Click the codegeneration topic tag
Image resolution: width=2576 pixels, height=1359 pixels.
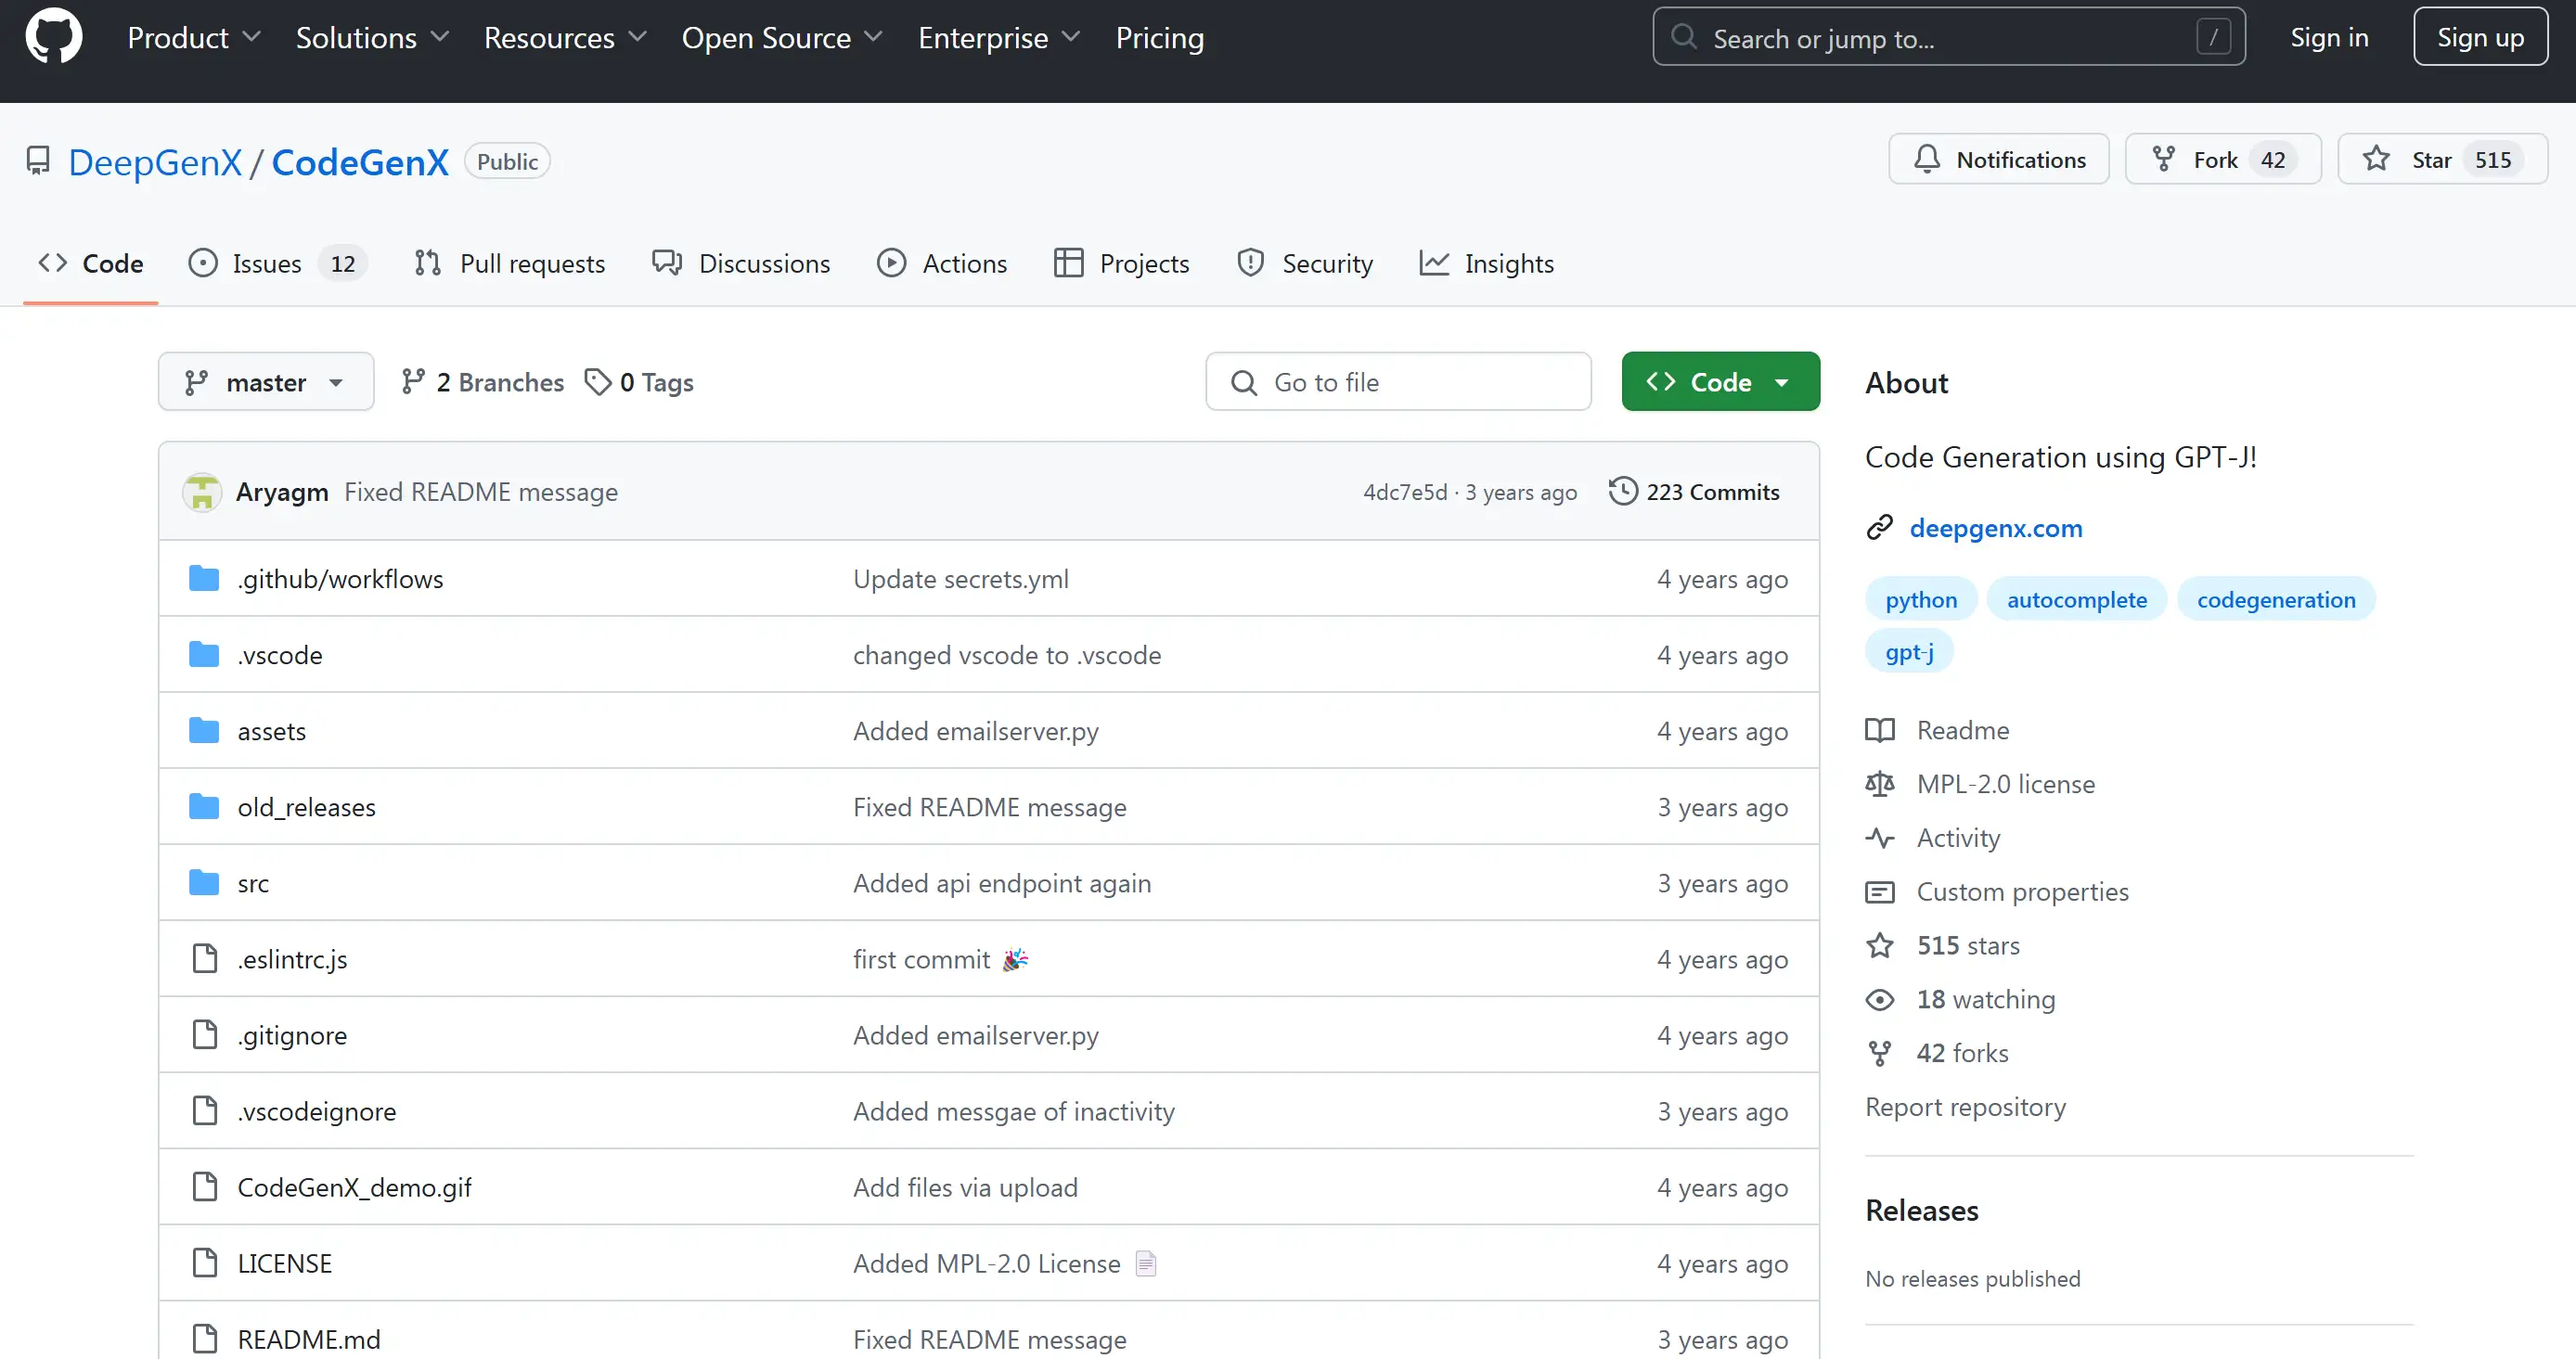[x=2276, y=600]
